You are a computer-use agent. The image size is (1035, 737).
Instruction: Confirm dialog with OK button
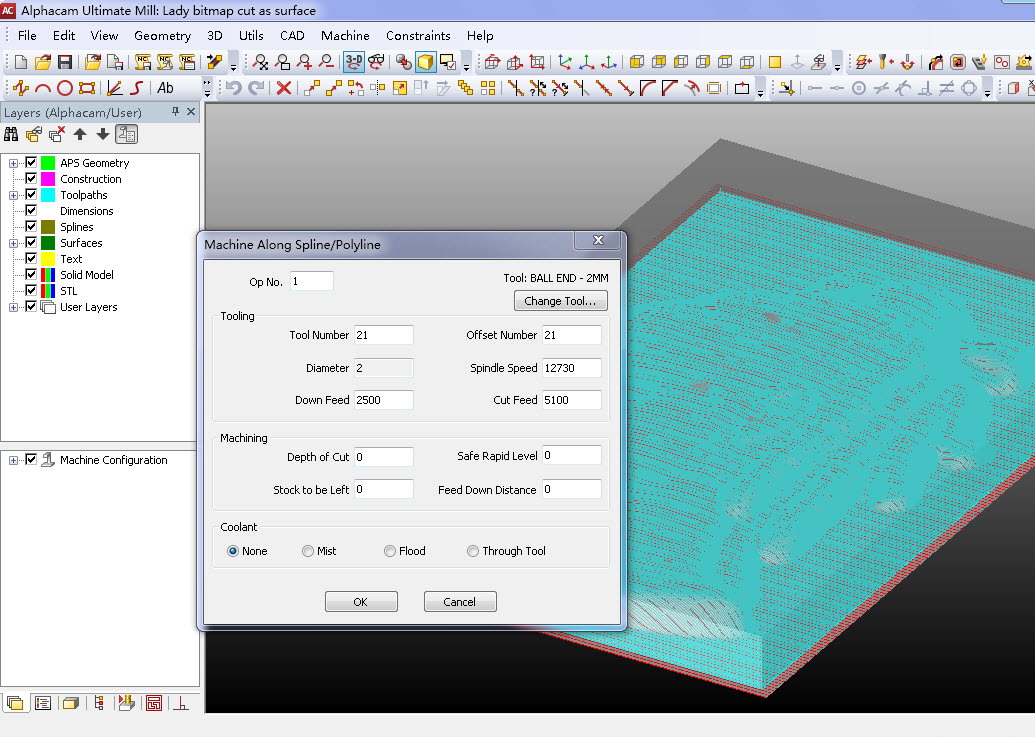pyautogui.click(x=361, y=602)
